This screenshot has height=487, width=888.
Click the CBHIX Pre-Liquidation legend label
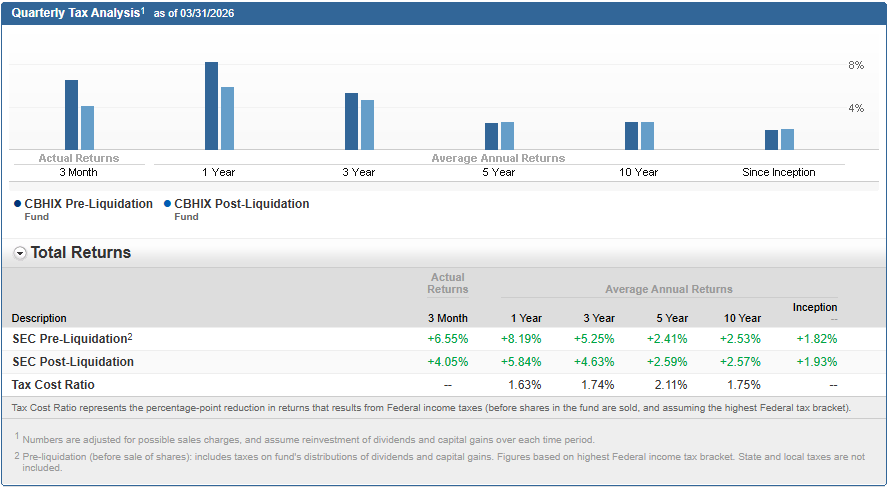pyautogui.click(x=89, y=204)
